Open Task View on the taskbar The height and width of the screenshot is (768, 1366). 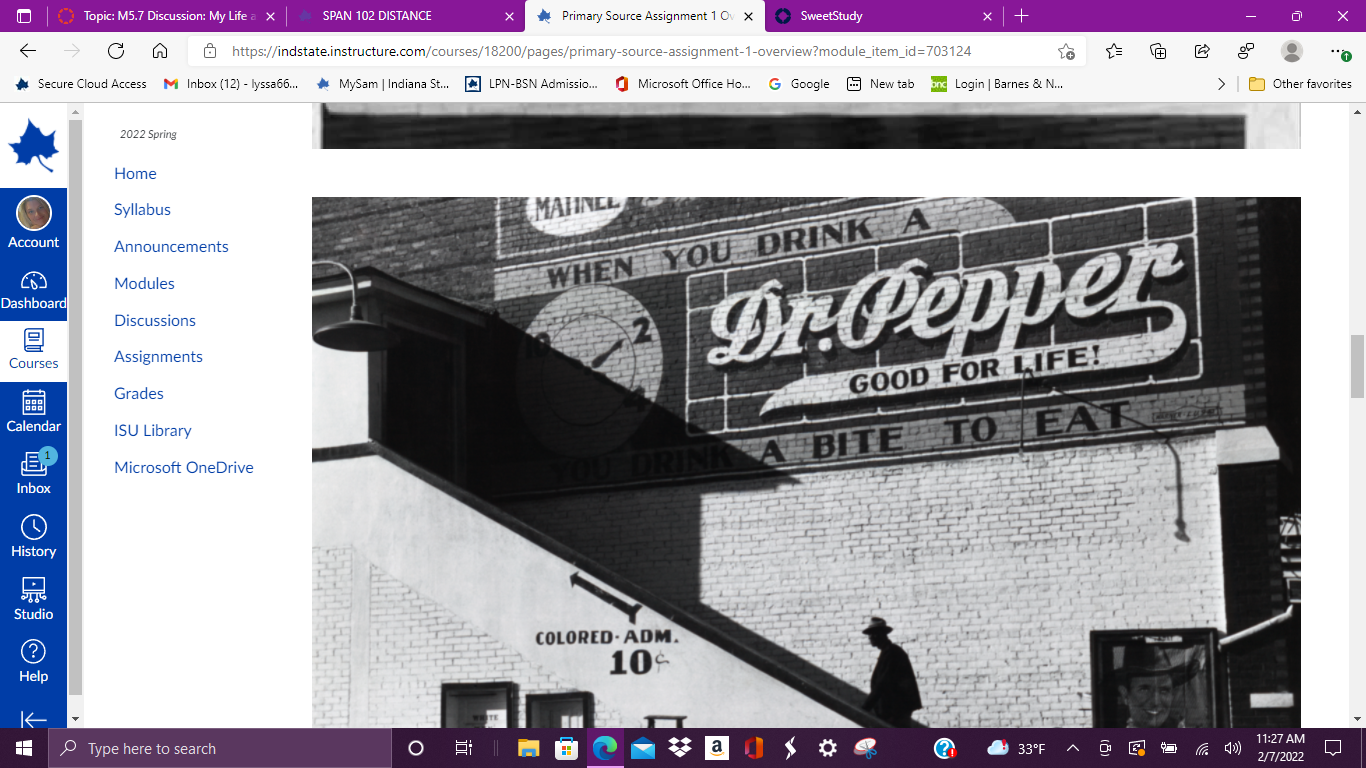[x=464, y=748]
